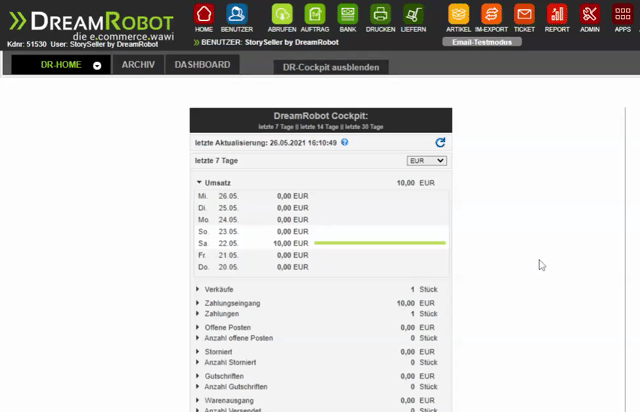Open the DR-HOME dropdown arrow
The image size is (640, 412).
(x=97, y=66)
